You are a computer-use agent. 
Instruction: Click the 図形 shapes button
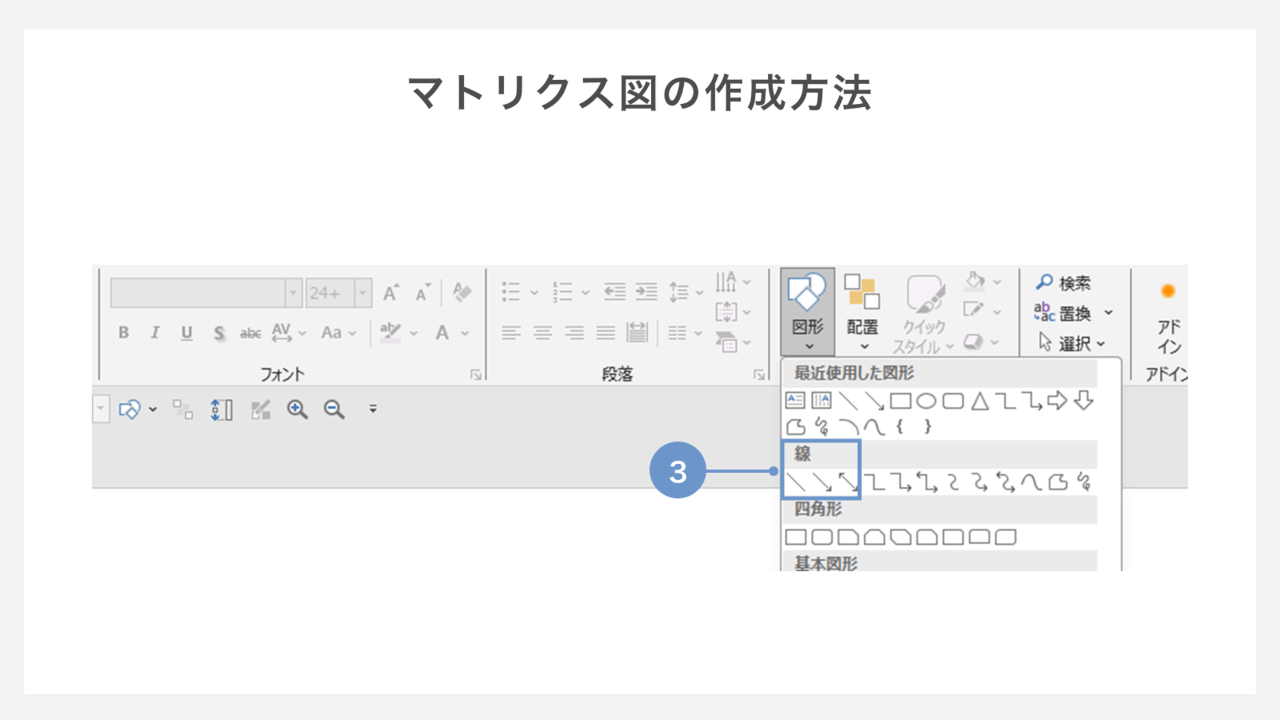point(807,311)
